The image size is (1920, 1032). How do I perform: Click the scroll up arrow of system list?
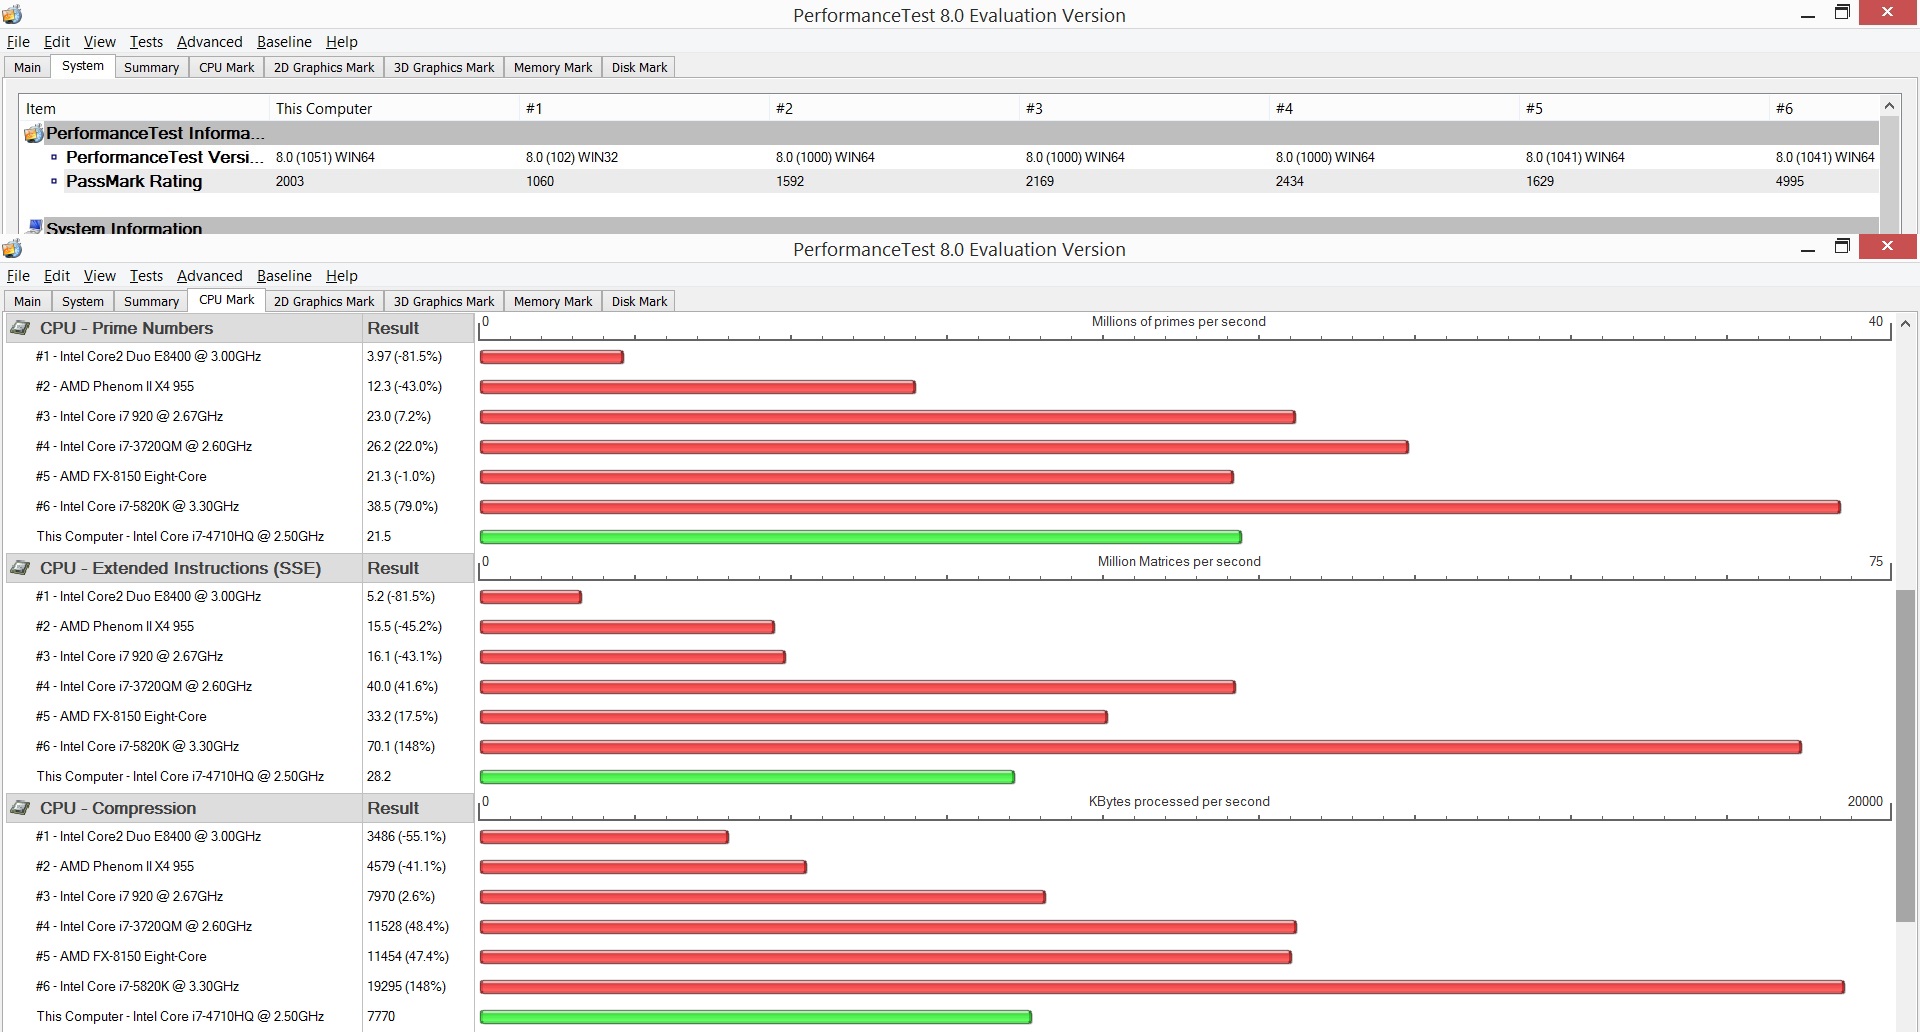pos(1889,106)
